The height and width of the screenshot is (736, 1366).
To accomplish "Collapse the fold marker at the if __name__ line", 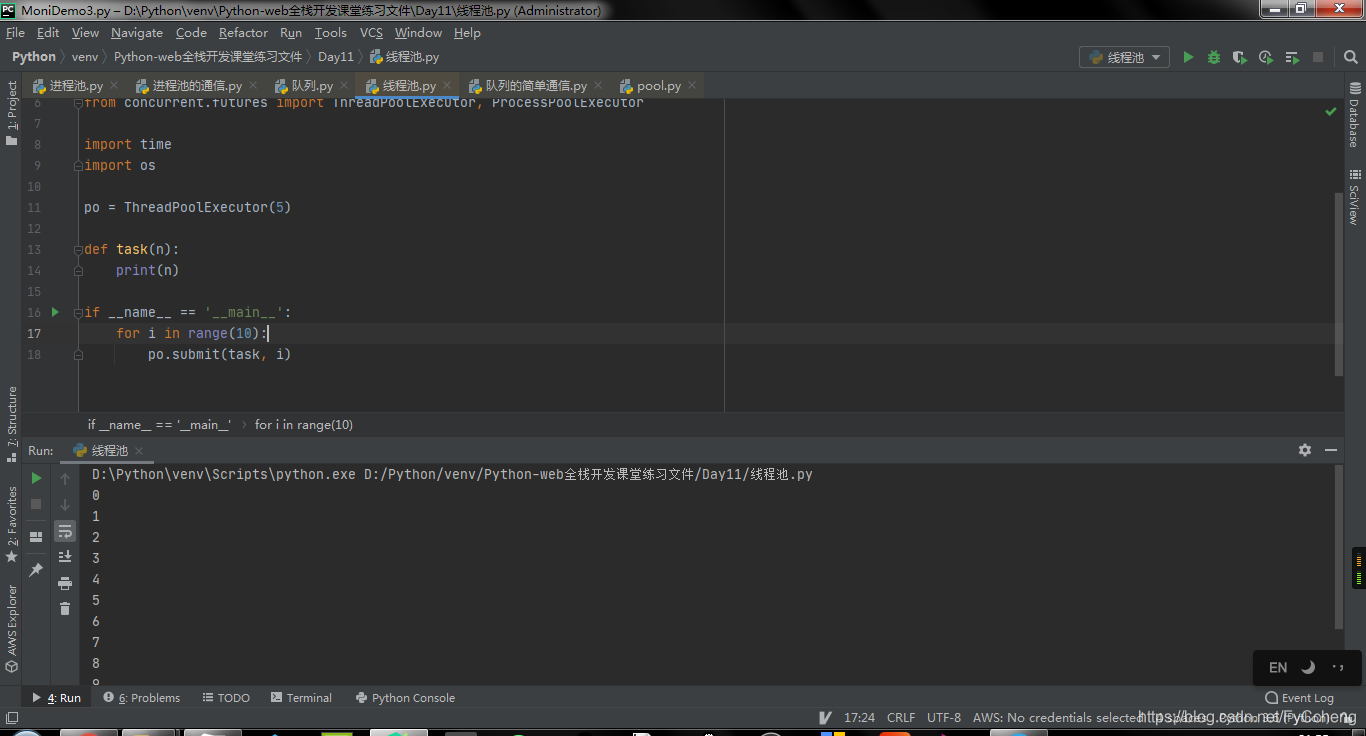I will click(x=78, y=313).
